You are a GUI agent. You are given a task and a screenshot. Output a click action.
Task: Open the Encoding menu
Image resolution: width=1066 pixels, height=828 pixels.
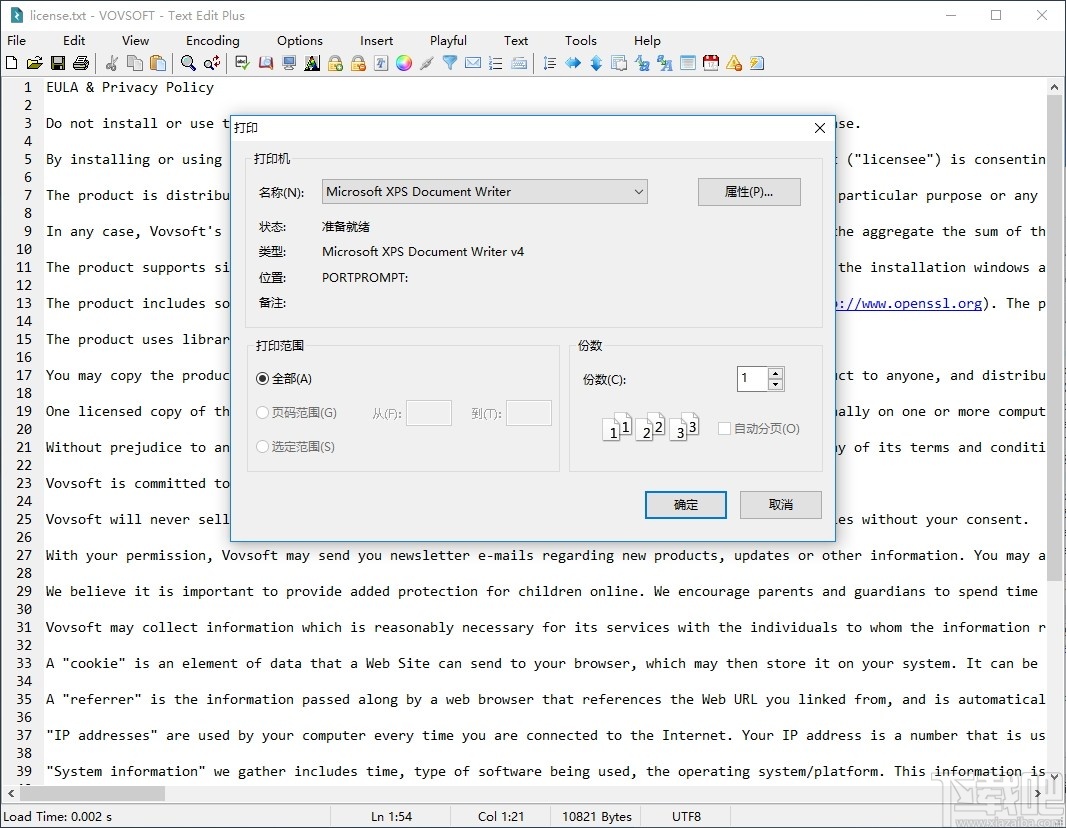point(213,41)
